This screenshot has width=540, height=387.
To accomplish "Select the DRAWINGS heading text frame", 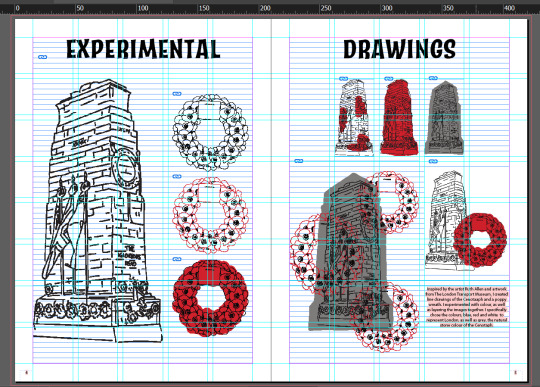I will 399,49.
